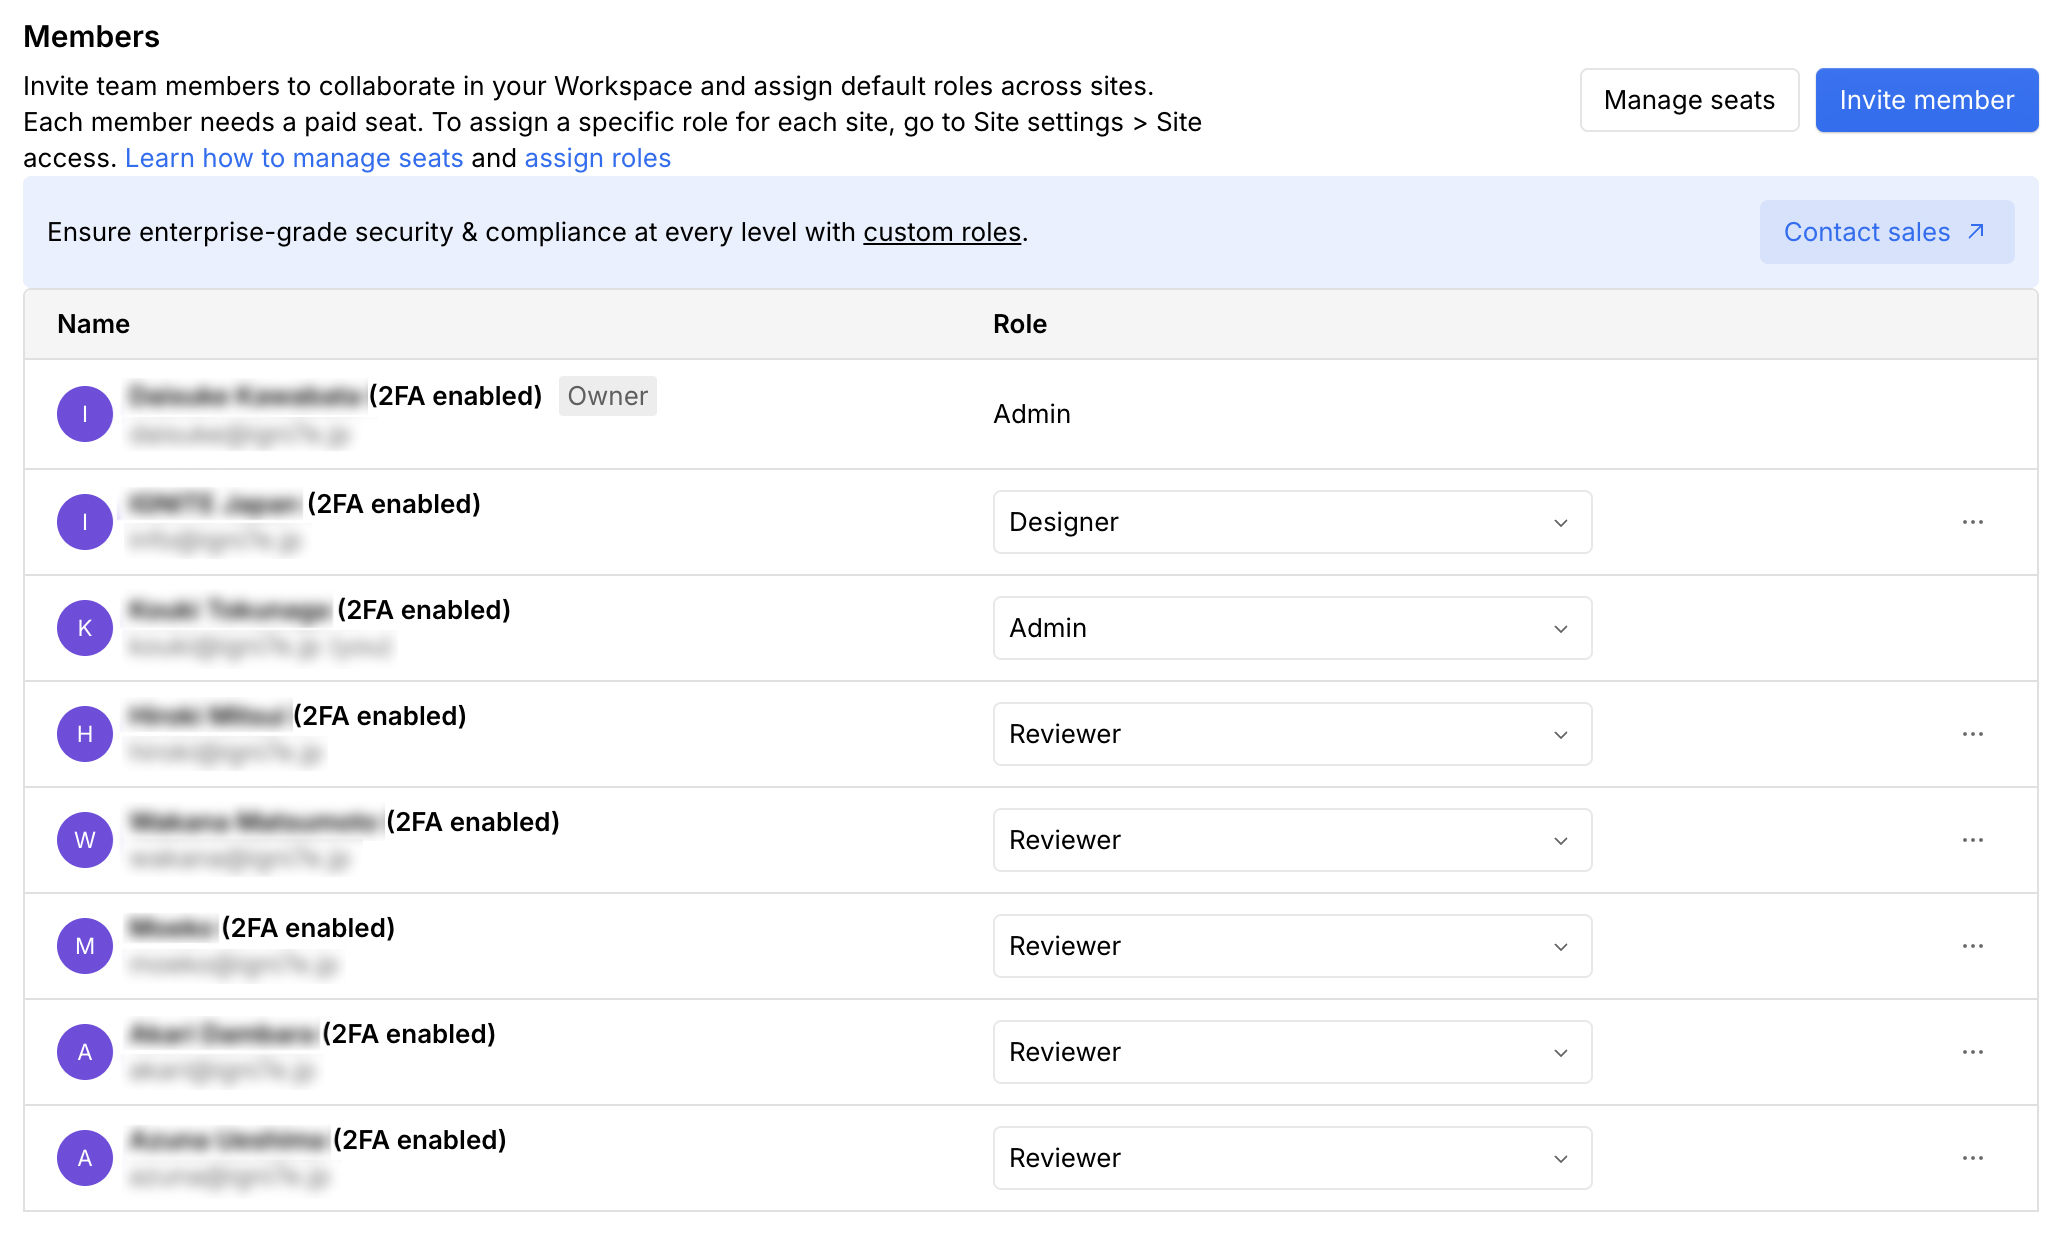Expand the Designer role dropdown

pos(1291,522)
